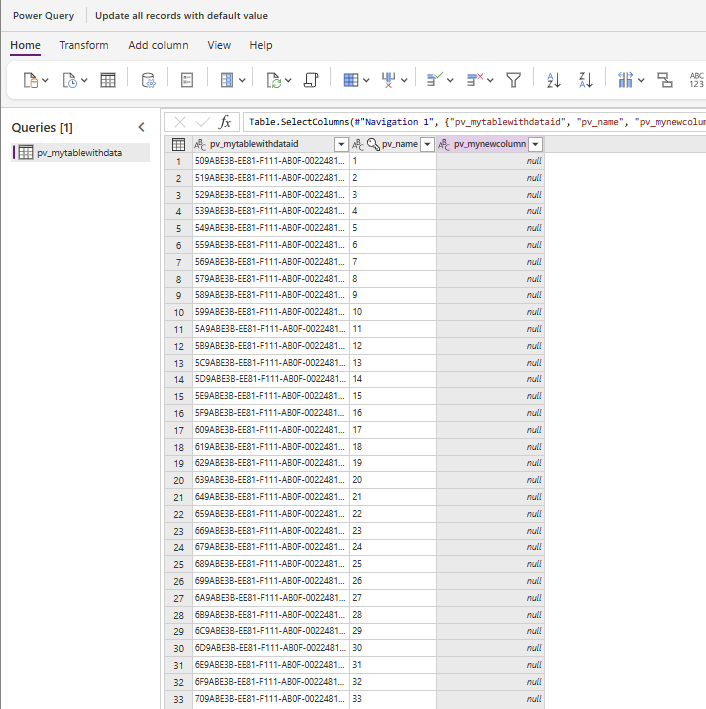Expand the Remove rows dropdown arrow

pos(490,80)
